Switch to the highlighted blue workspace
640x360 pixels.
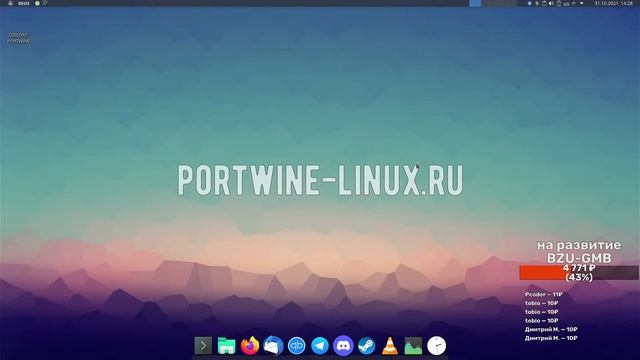(x=475, y=3)
